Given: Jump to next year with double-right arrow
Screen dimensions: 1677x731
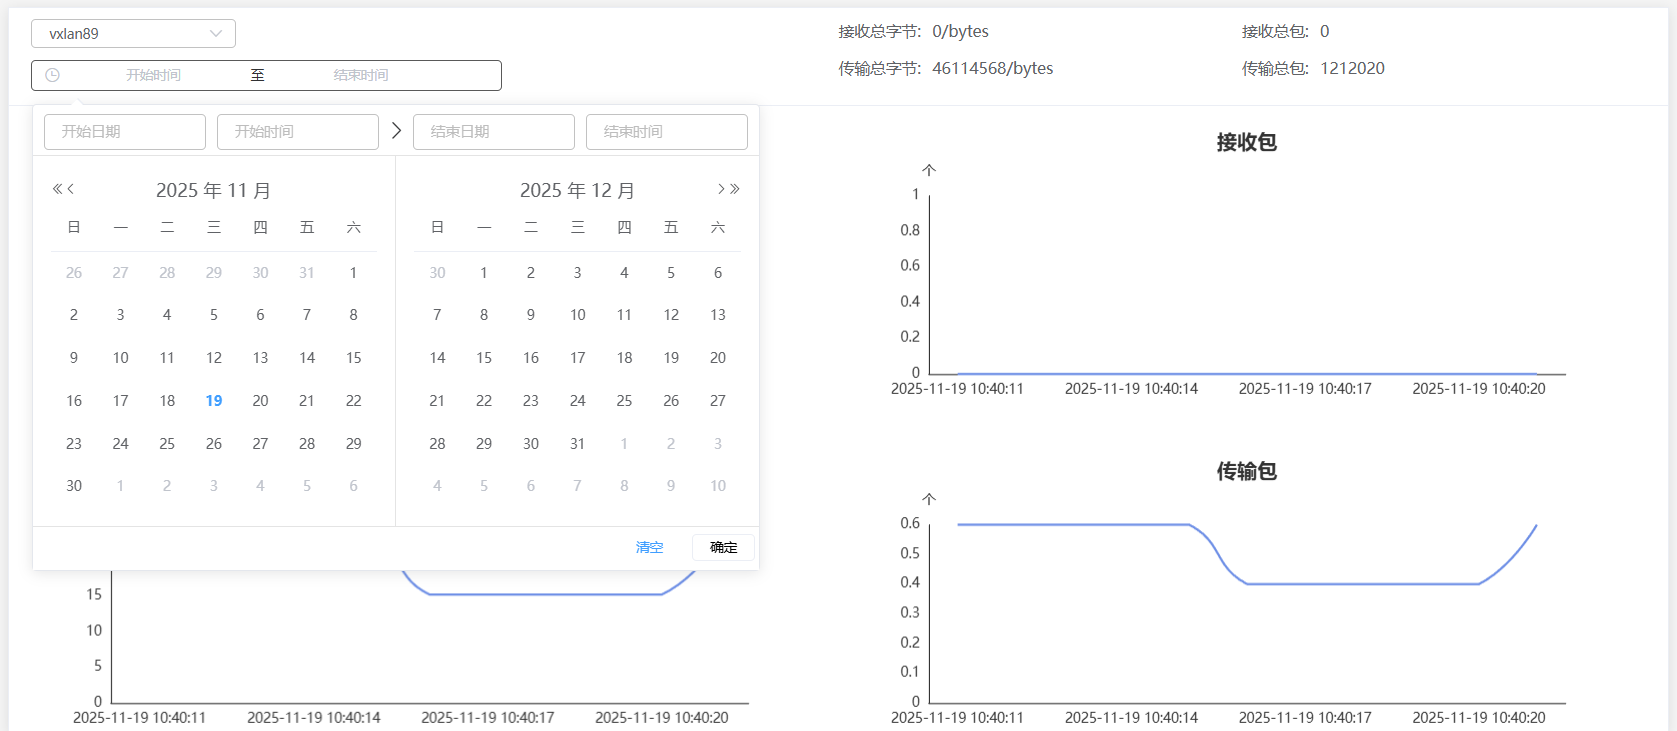Looking at the screenshot, I should click(x=735, y=189).
